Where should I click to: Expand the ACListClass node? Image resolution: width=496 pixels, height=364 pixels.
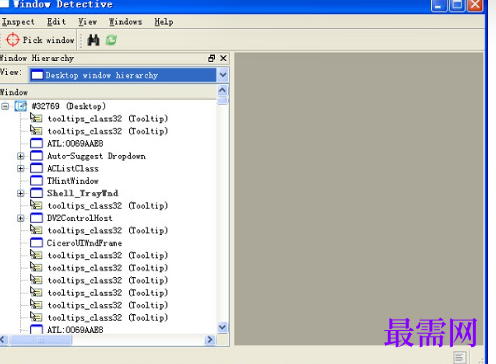coord(21,168)
